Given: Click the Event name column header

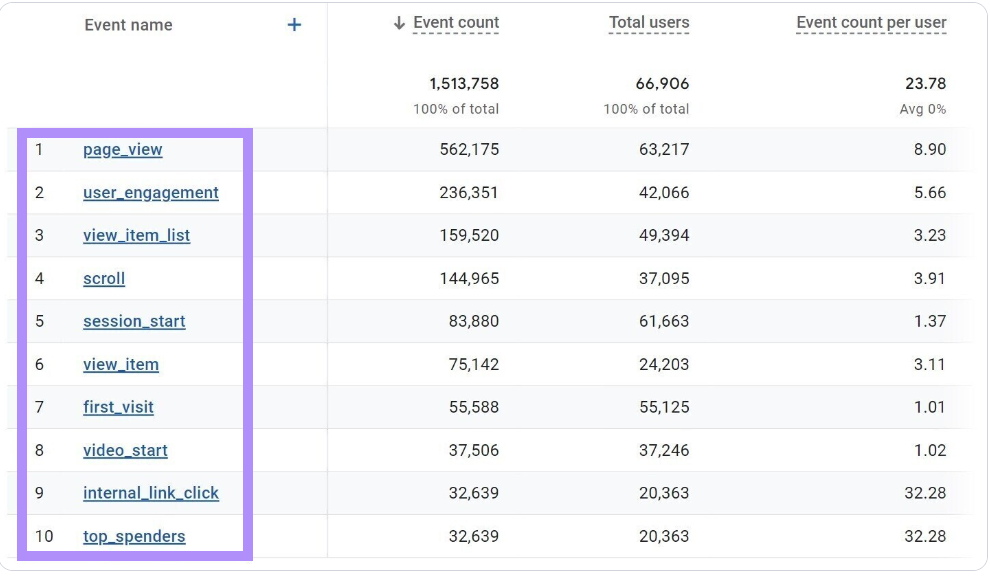Looking at the screenshot, I should tap(128, 24).
